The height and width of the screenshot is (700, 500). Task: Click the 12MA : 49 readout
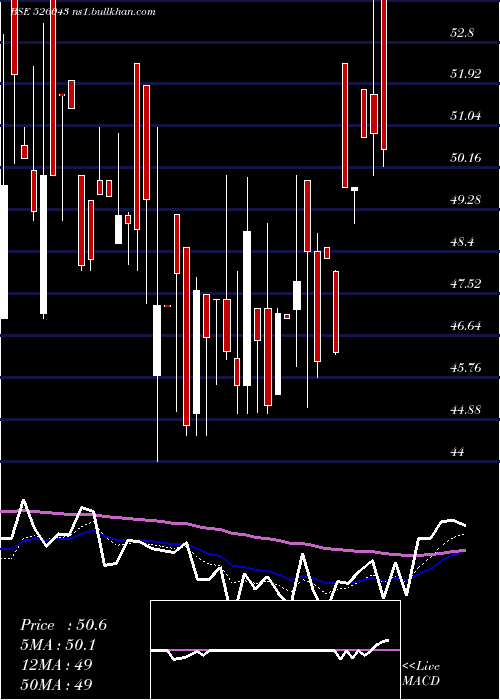(x=56, y=664)
